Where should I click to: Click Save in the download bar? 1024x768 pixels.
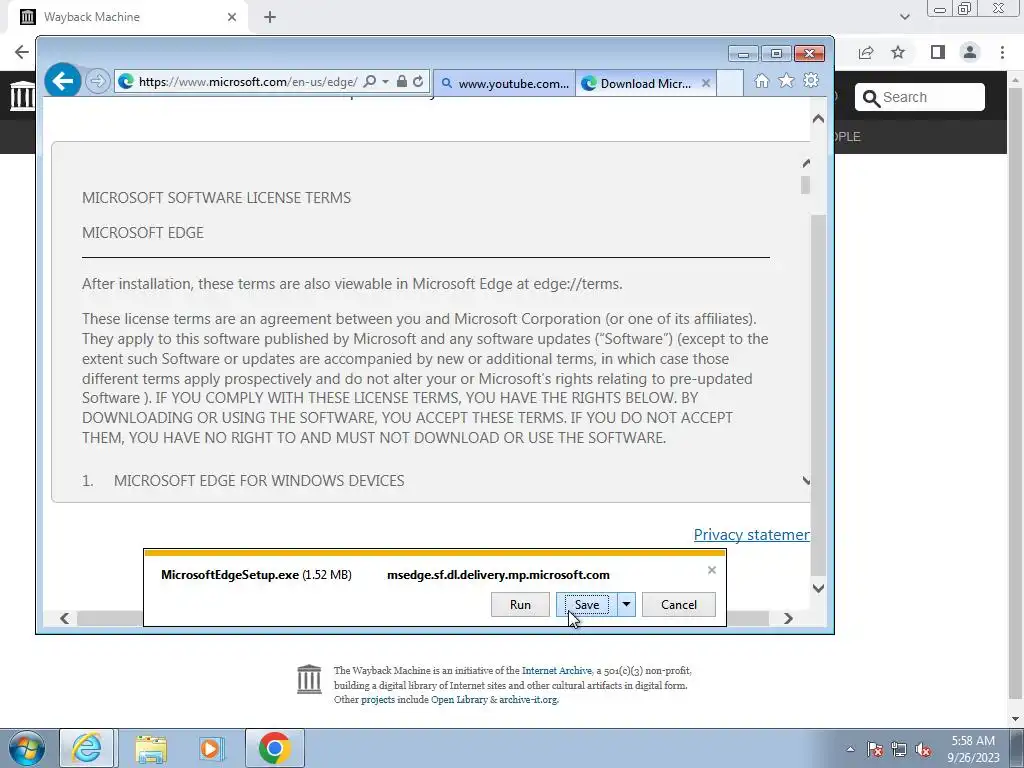click(586, 605)
